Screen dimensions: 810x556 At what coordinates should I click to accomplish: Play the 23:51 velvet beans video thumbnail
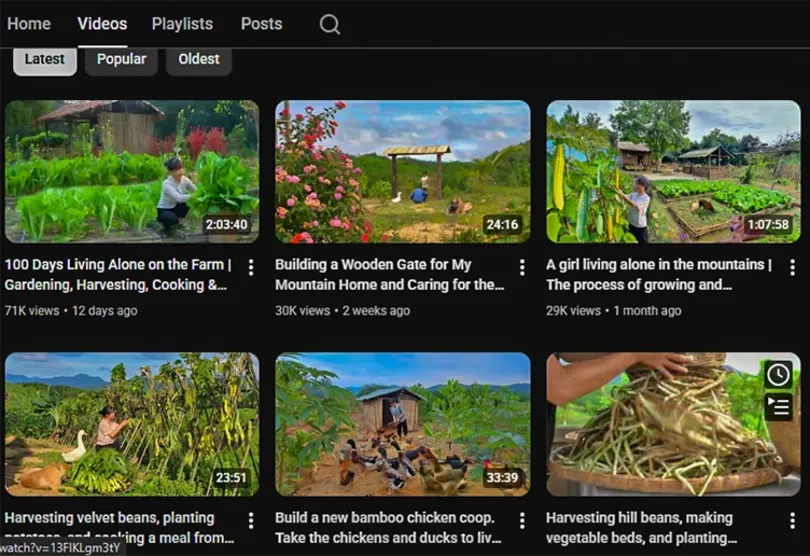click(x=131, y=423)
